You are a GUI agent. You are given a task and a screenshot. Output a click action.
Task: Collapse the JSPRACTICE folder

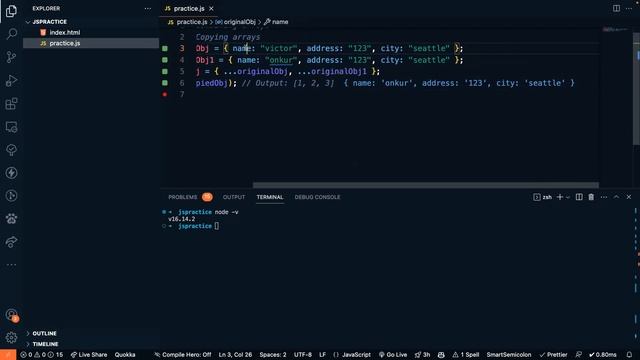click(x=49, y=22)
